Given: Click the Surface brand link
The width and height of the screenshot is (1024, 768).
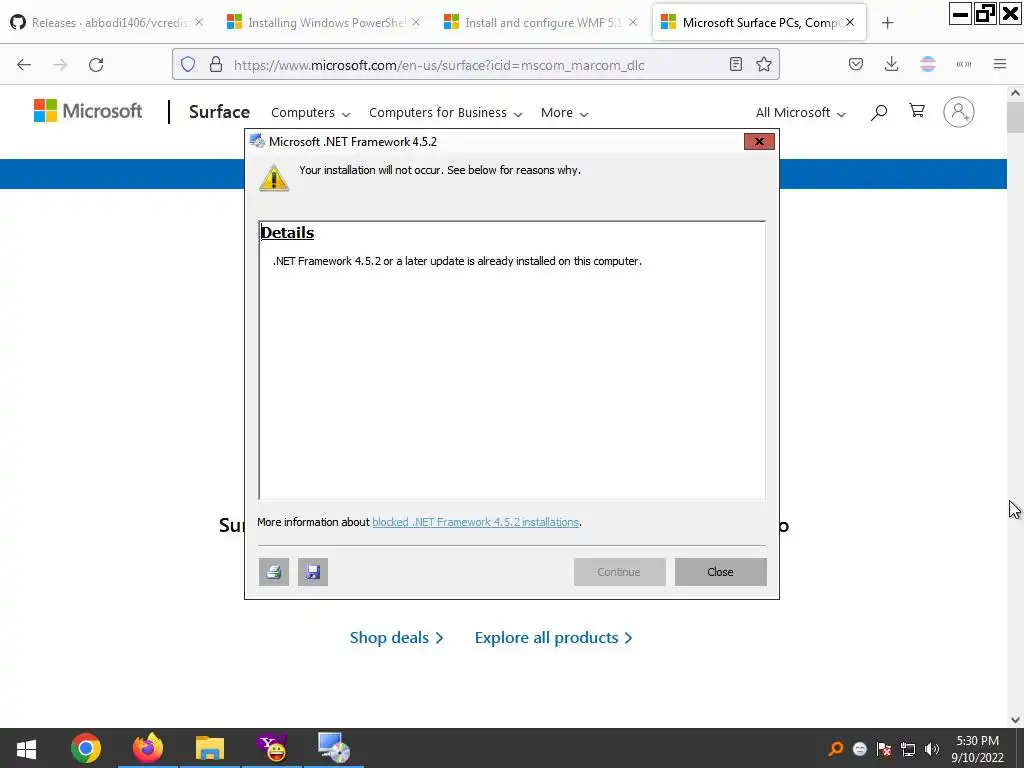Looking at the screenshot, I should coord(219,112).
